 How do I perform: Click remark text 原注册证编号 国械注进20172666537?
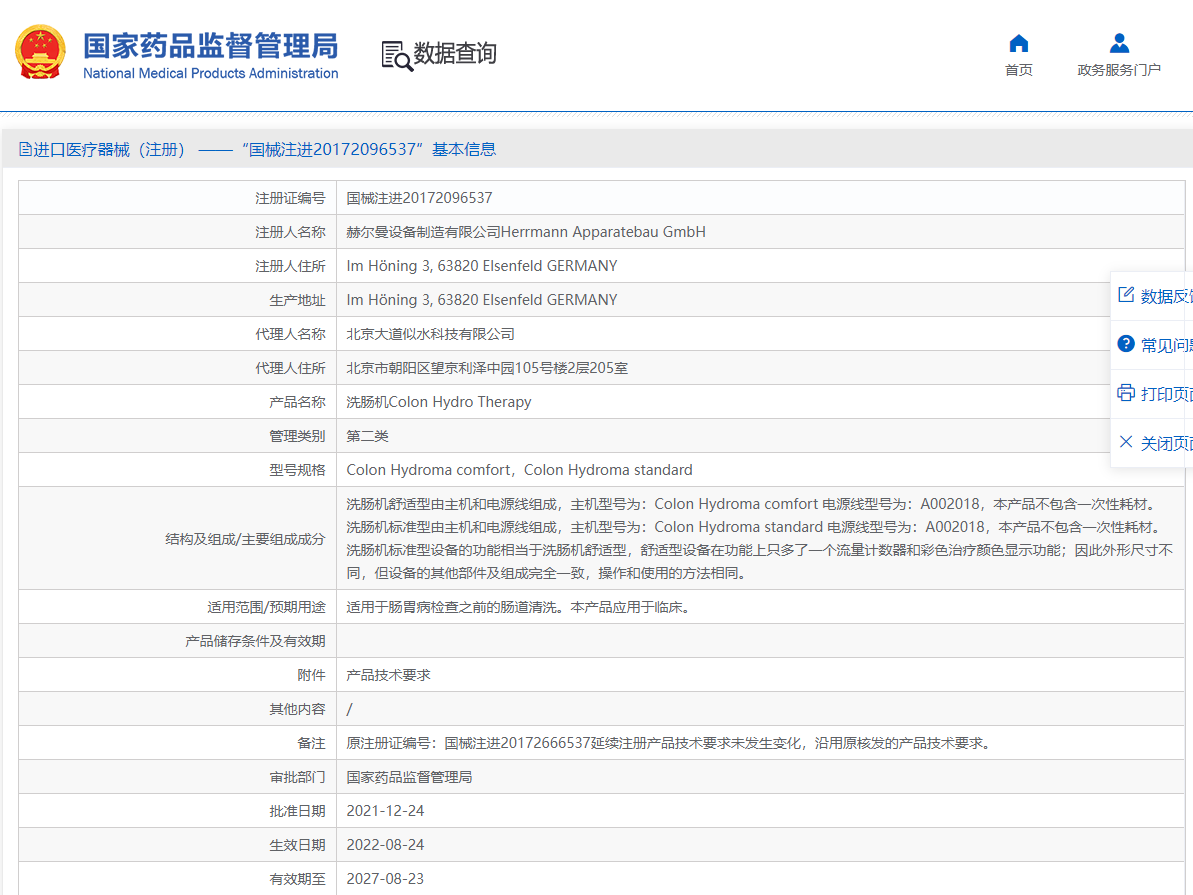[x=670, y=743]
